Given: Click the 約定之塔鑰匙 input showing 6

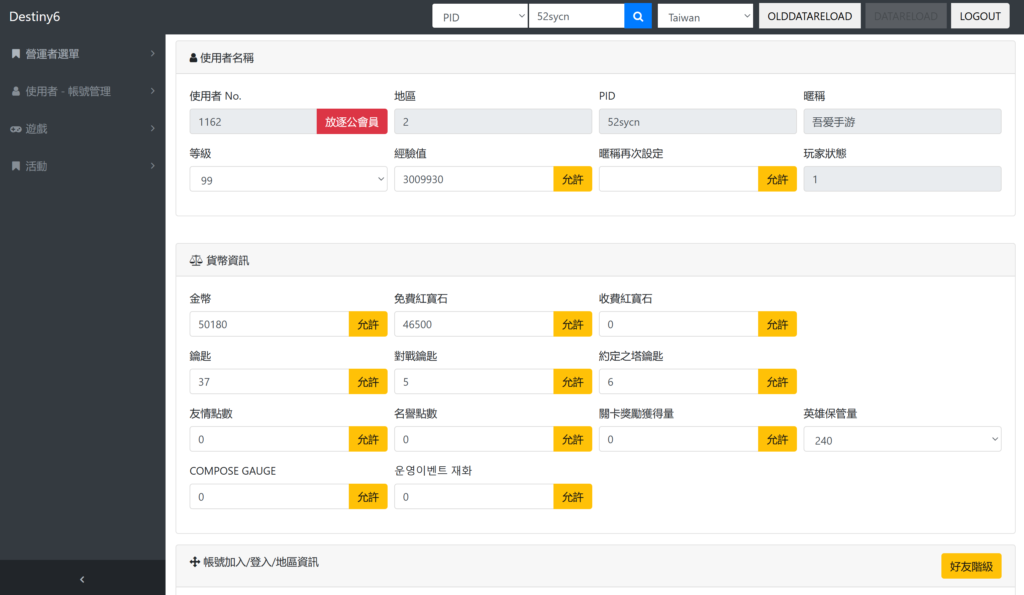Looking at the screenshot, I should click(x=678, y=381).
